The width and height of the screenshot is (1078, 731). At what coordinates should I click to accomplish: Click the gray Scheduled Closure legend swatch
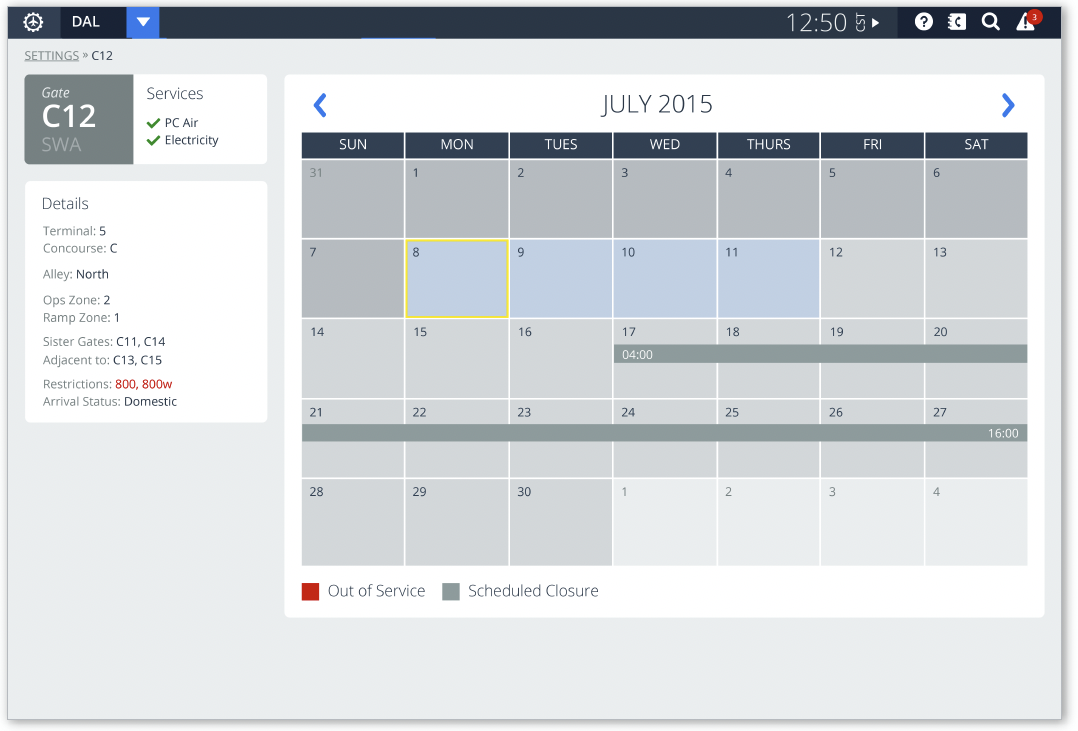tap(451, 592)
